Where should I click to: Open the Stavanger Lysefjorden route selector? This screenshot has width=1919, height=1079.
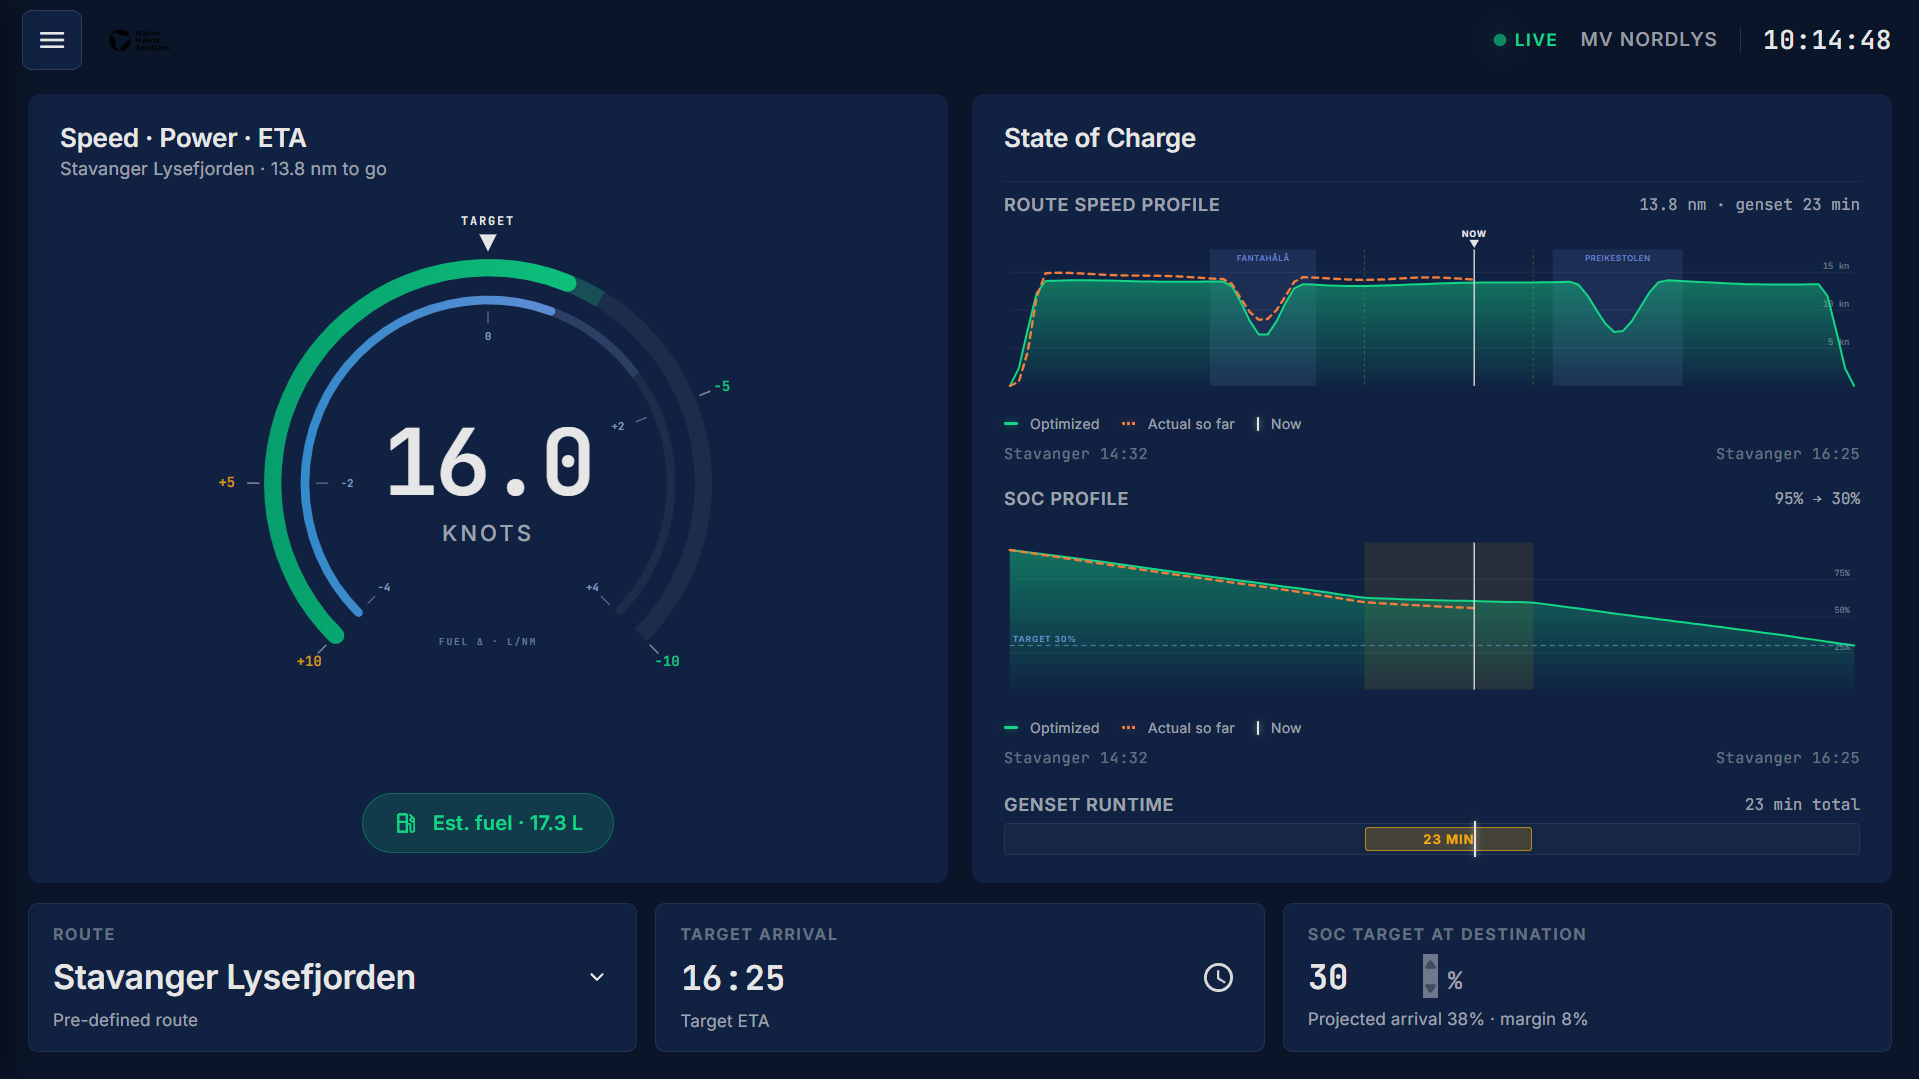[332, 977]
